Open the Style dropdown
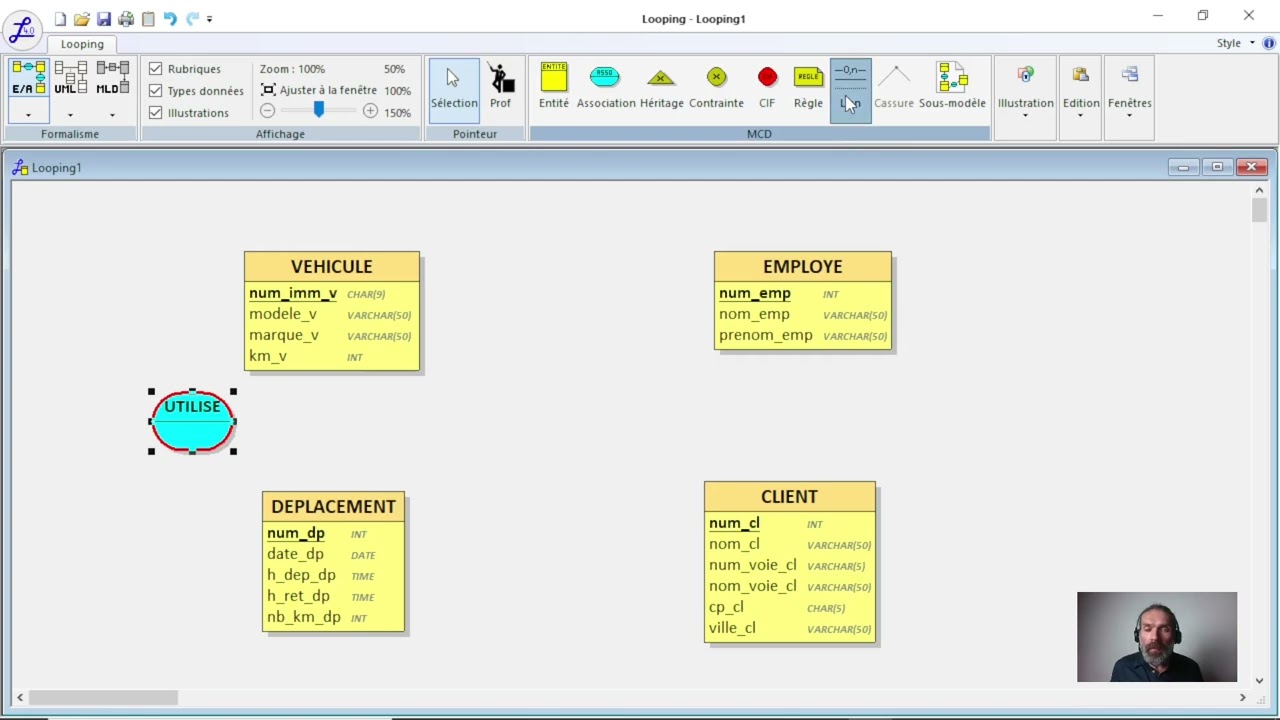 click(x=1235, y=43)
